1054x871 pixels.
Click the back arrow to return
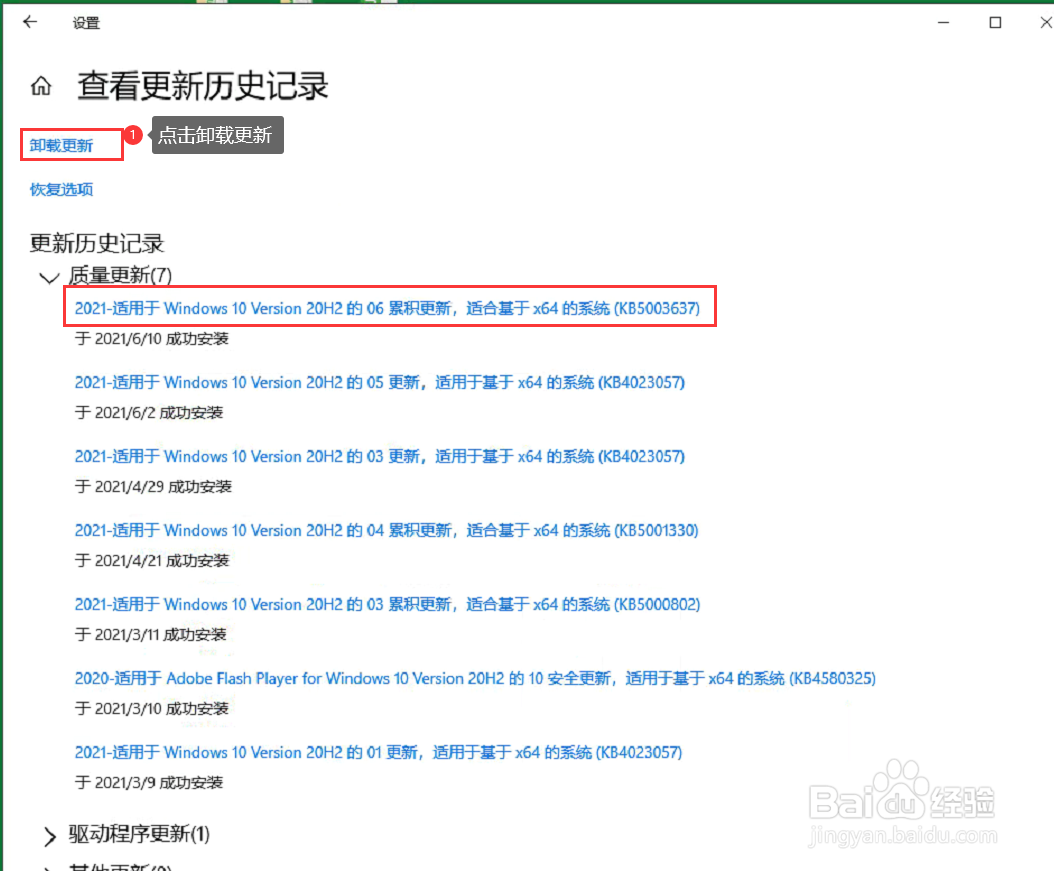[29, 22]
